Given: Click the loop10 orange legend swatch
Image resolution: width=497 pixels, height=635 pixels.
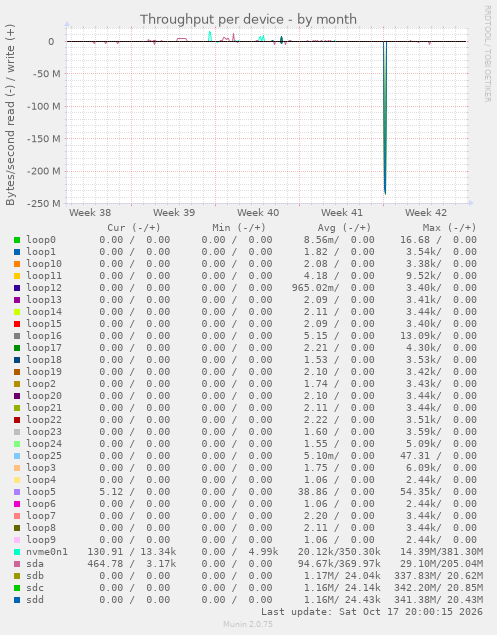Looking at the screenshot, I should click(17, 264).
